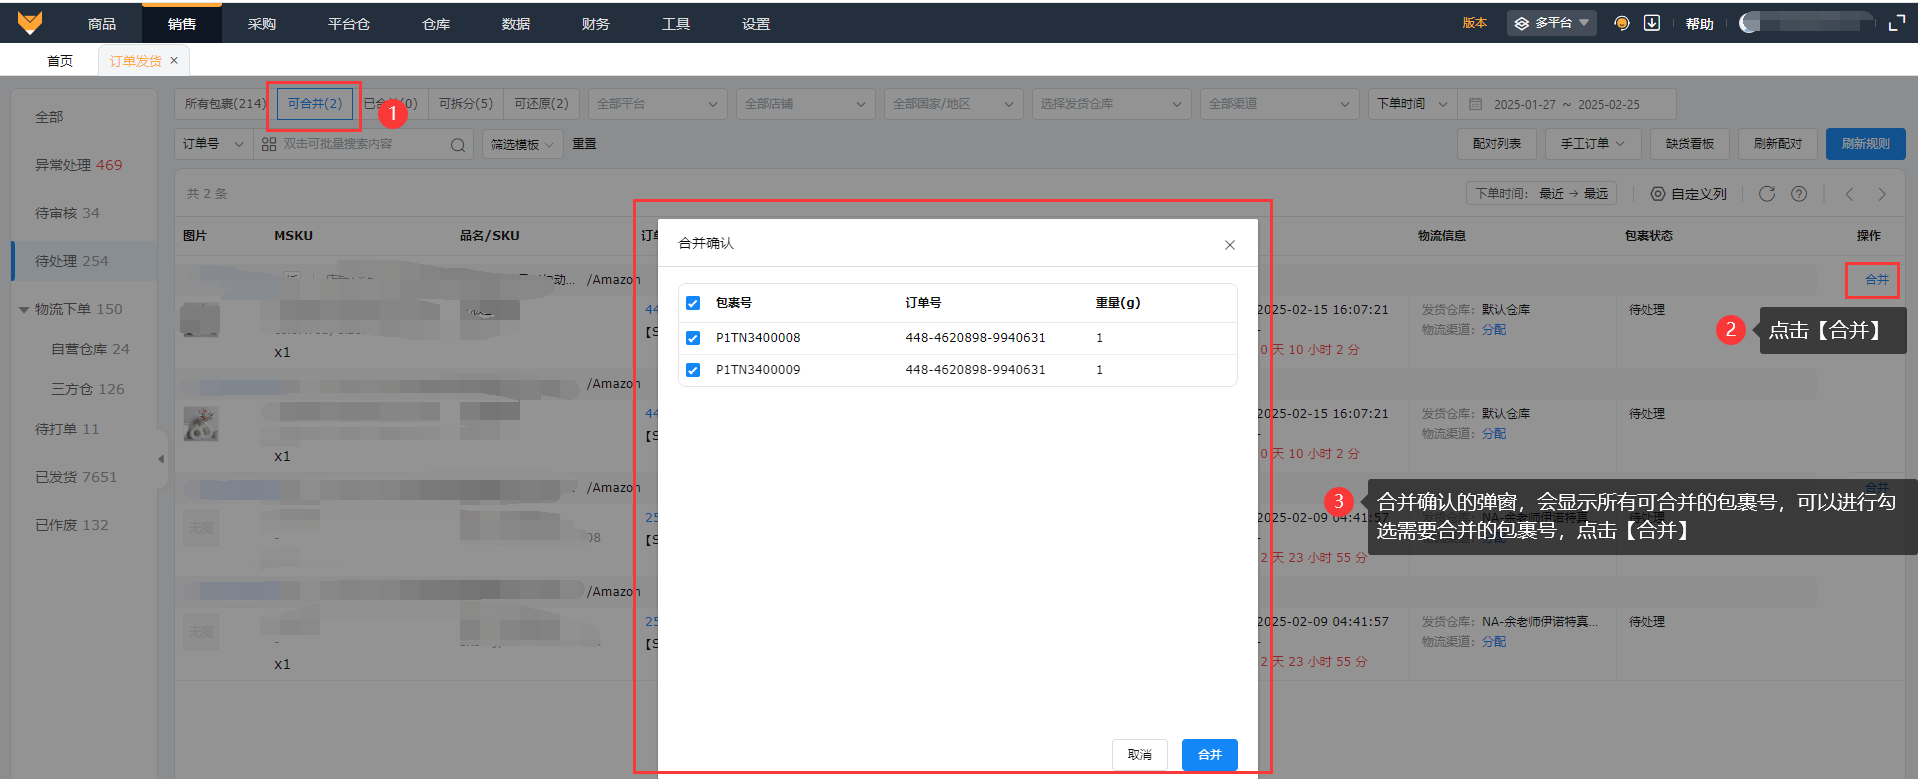Viewport: 1918px width, 779px height.
Task: Select the 可拆分(5) filter tab
Action: click(x=466, y=104)
